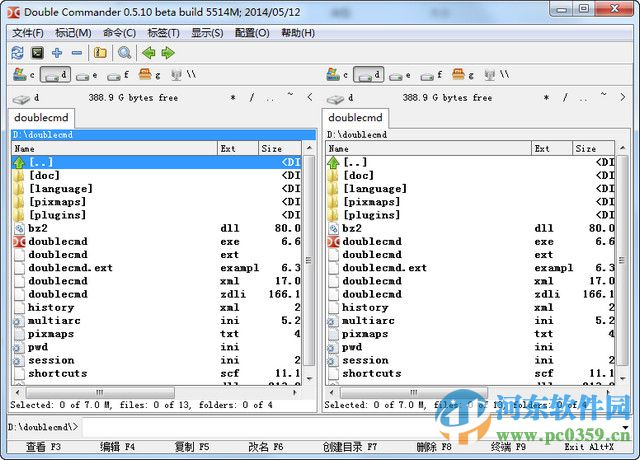640x460 pixels.
Task: Click 查看 F3 view button
Action: click(44, 447)
